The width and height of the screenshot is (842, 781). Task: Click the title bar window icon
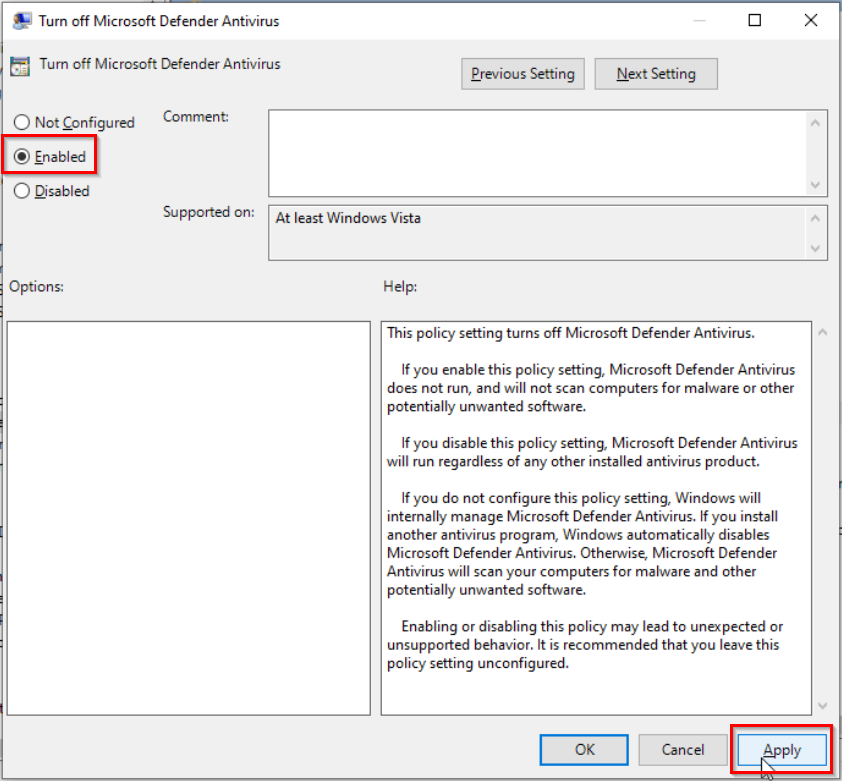pos(21,21)
